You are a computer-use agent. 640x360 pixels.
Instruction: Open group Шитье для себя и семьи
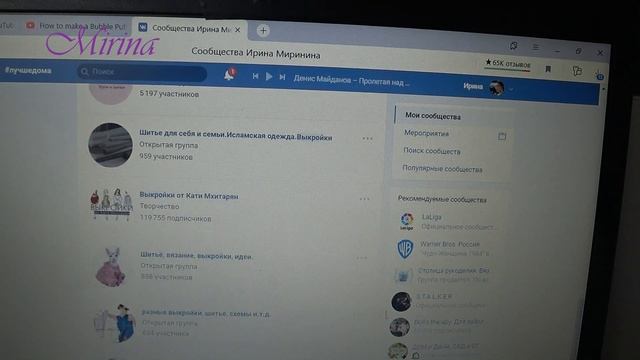pos(236,135)
